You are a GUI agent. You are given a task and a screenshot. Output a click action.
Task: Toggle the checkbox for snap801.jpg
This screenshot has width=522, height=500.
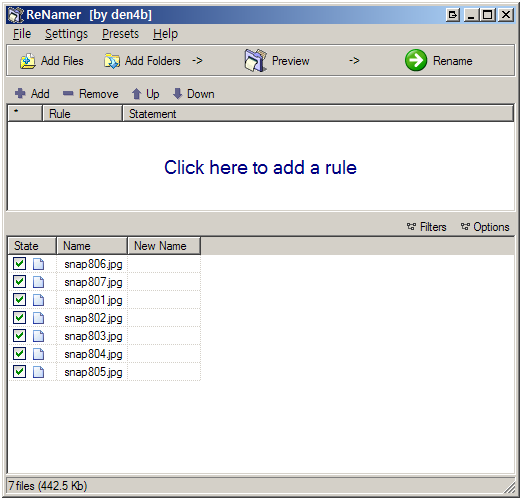click(19, 300)
